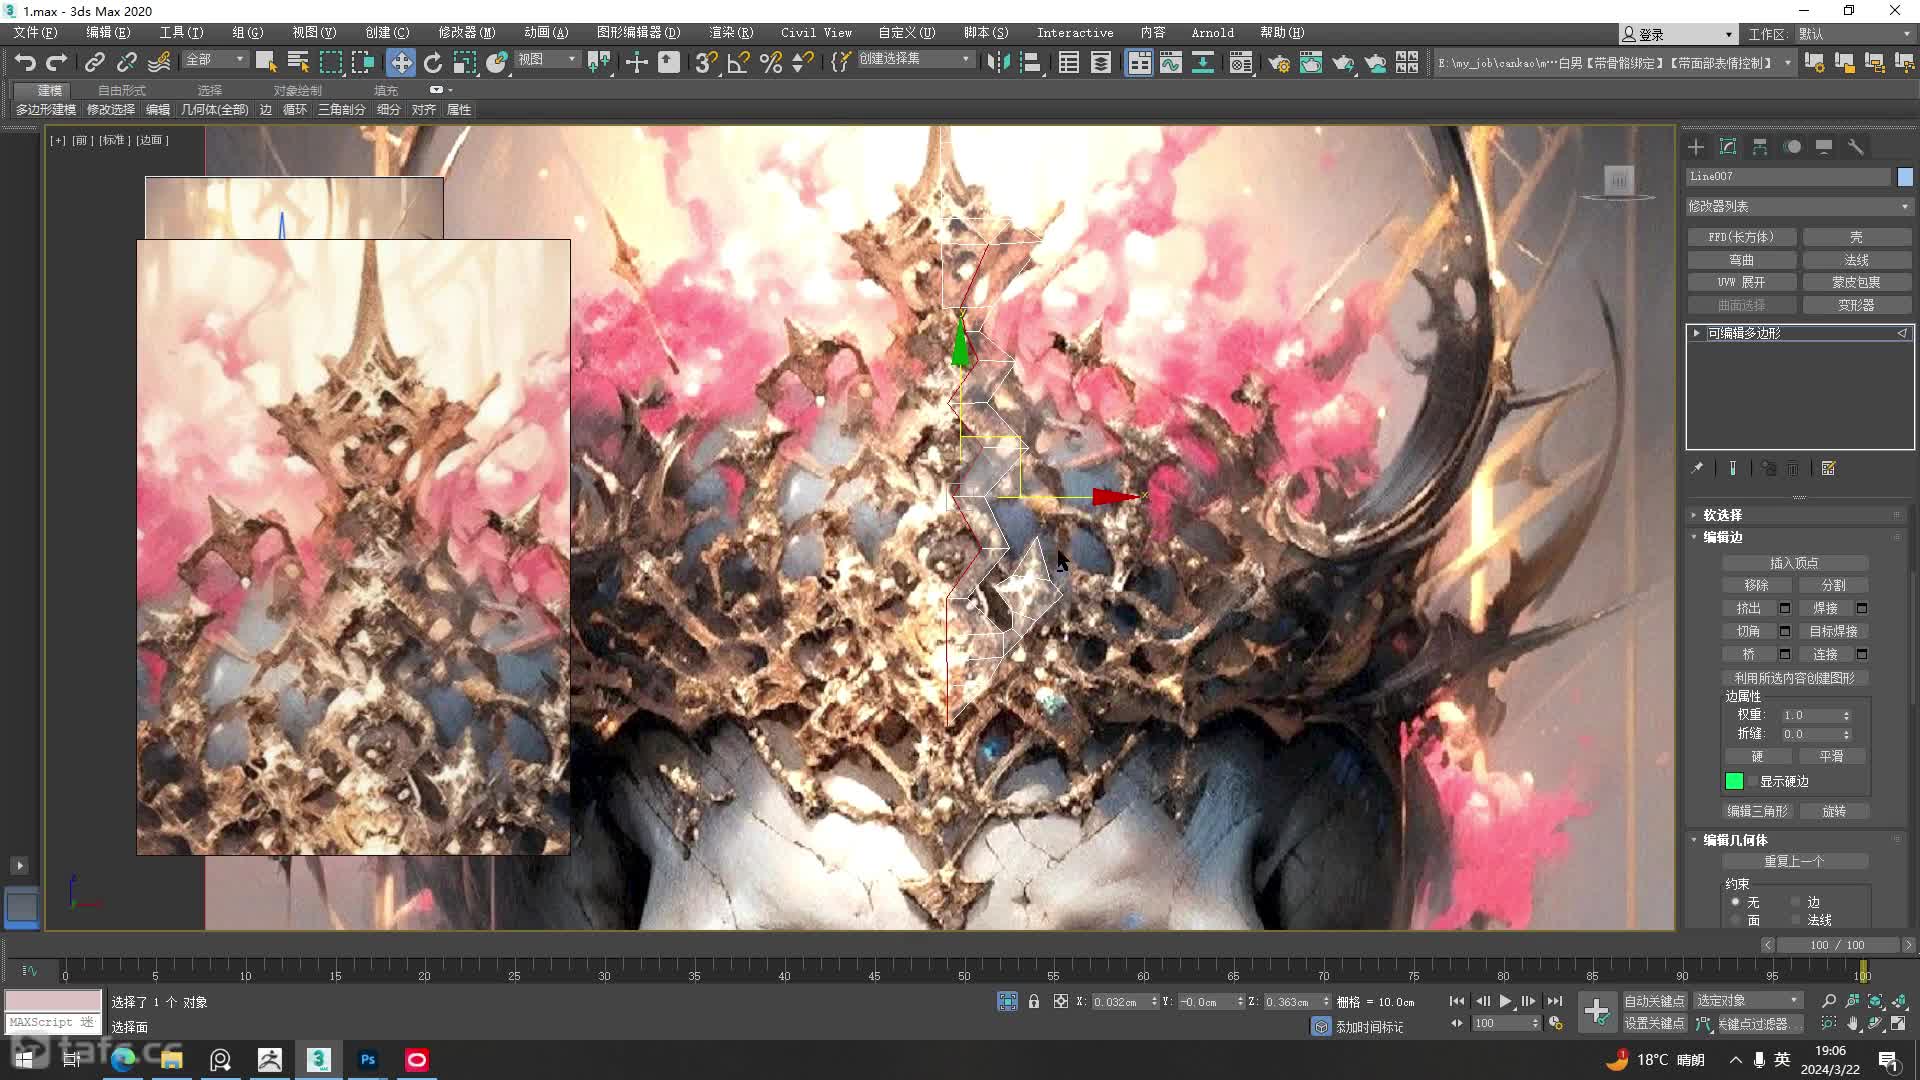Select the 边 constraint radio button
Image resolution: width=1920 pixels, height=1080 pixels.
tap(1796, 902)
